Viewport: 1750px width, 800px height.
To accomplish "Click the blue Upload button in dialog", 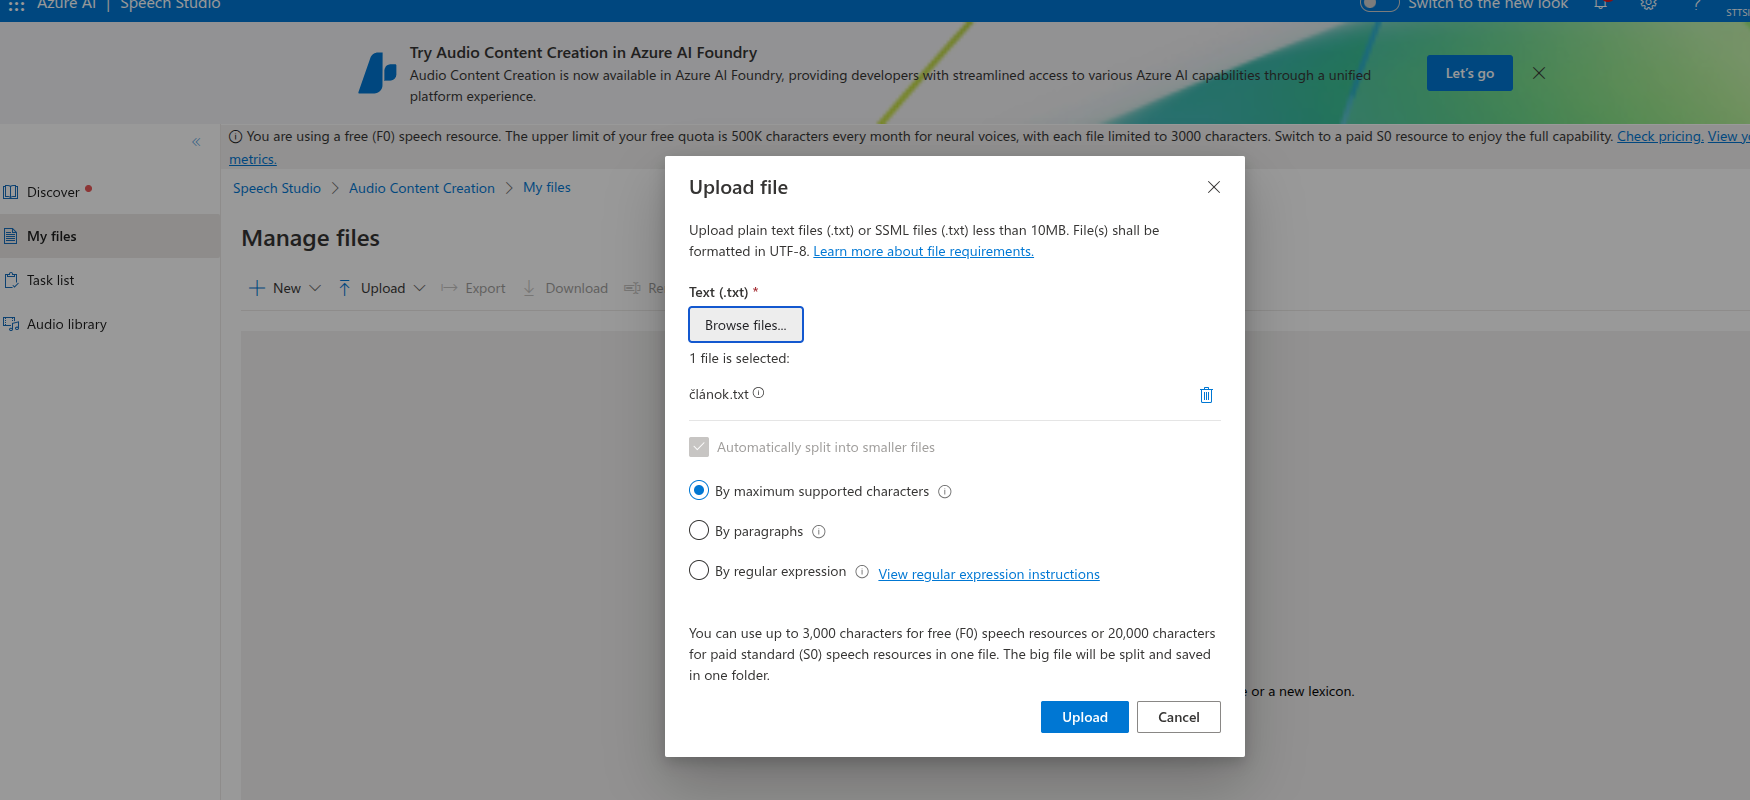I will tap(1084, 717).
